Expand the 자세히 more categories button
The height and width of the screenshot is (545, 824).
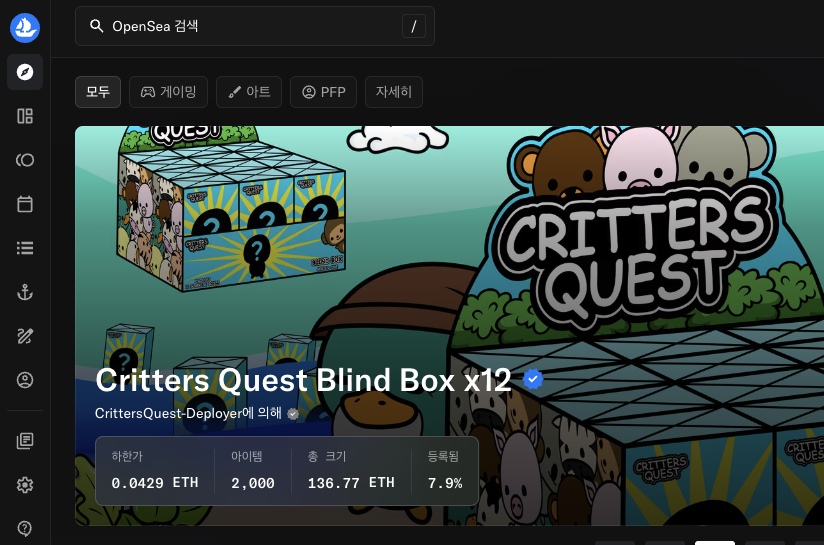pyautogui.click(x=394, y=92)
